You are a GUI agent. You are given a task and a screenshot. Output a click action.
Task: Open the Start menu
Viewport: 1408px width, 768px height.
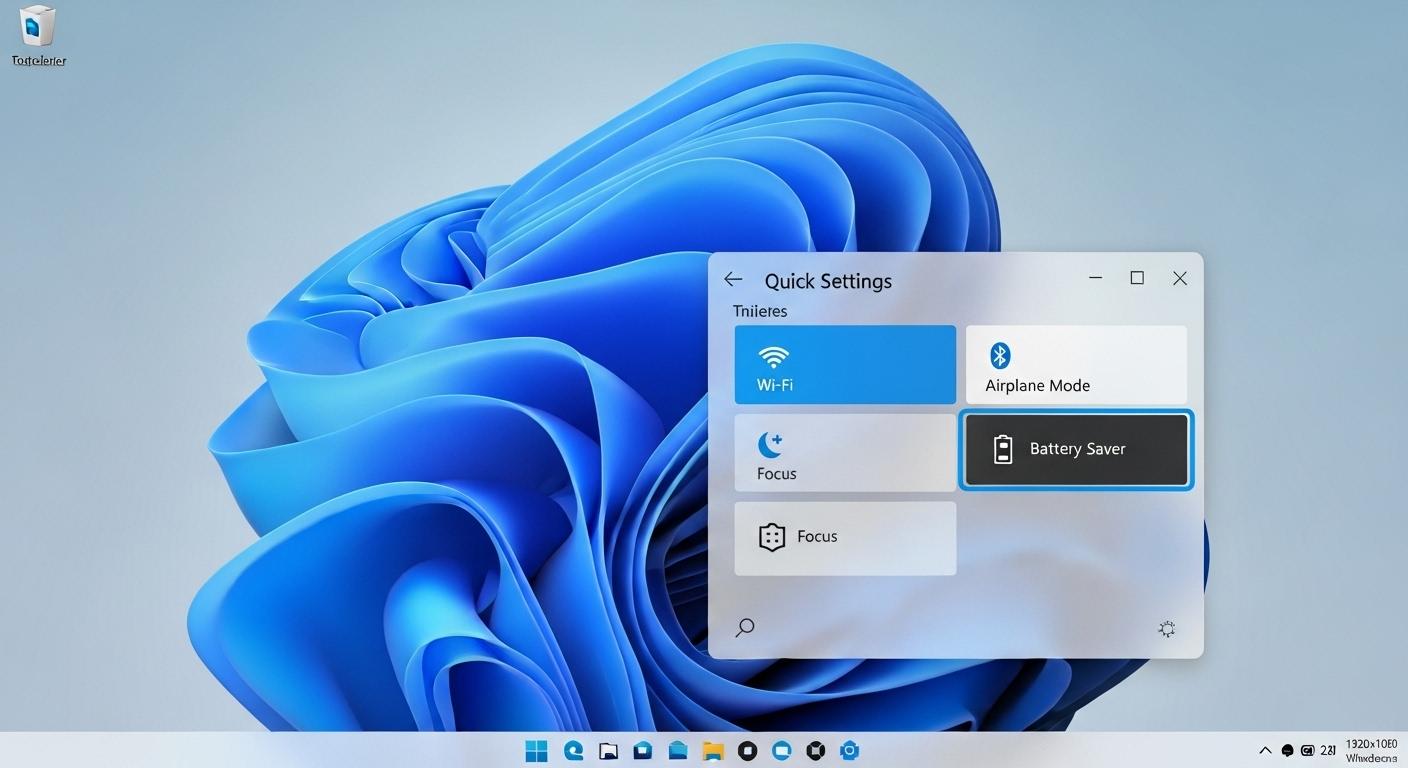coord(536,750)
